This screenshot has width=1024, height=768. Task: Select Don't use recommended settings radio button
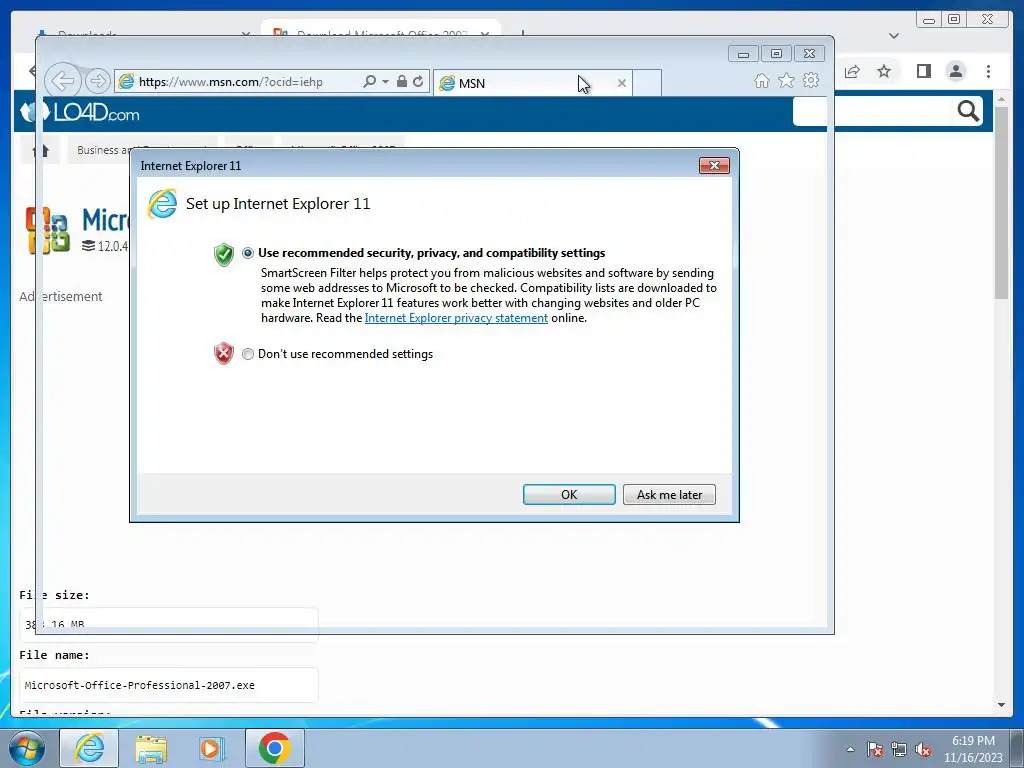click(x=248, y=354)
